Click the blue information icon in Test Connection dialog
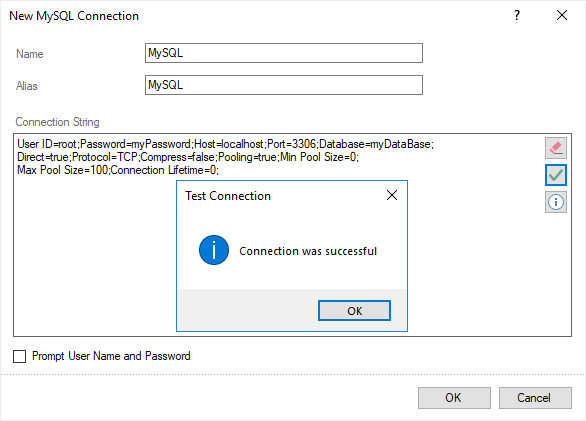Image resolution: width=586 pixels, height=421 pixels. click(214, 250)
